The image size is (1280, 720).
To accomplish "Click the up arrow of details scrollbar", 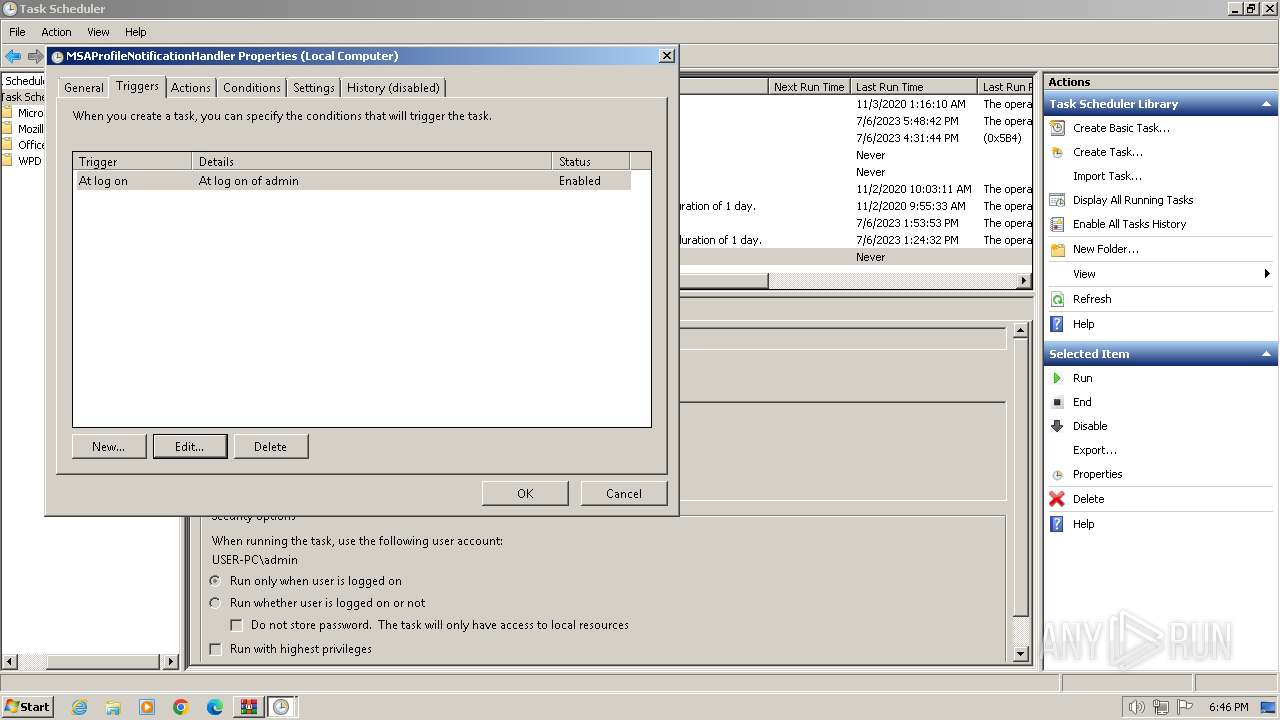I will [x=1021, y=330].
